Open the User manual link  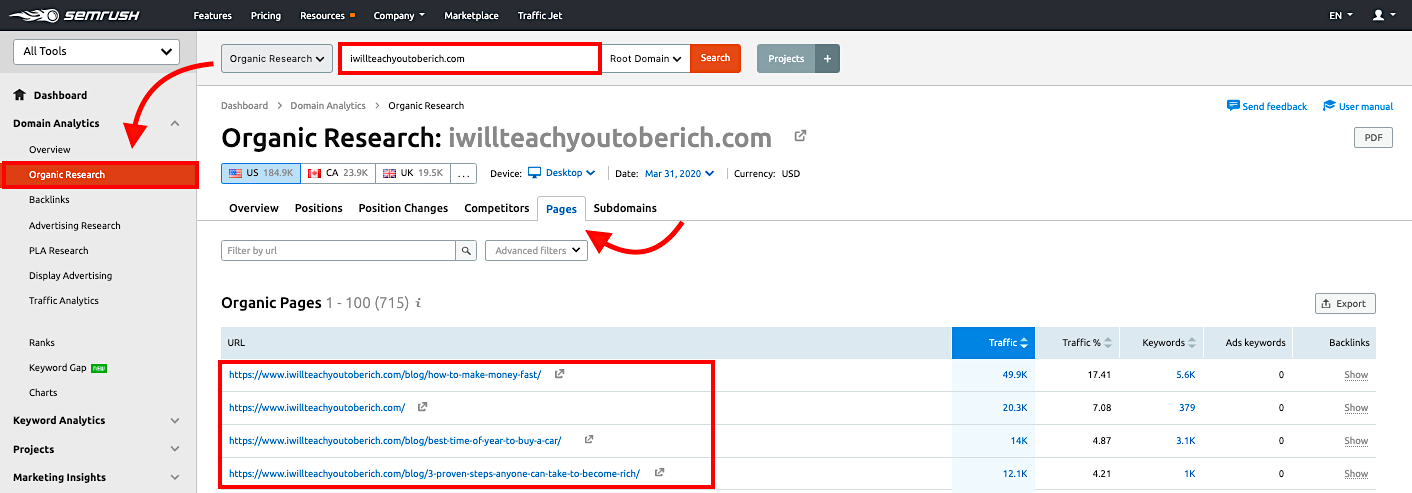pos(1358,106)
